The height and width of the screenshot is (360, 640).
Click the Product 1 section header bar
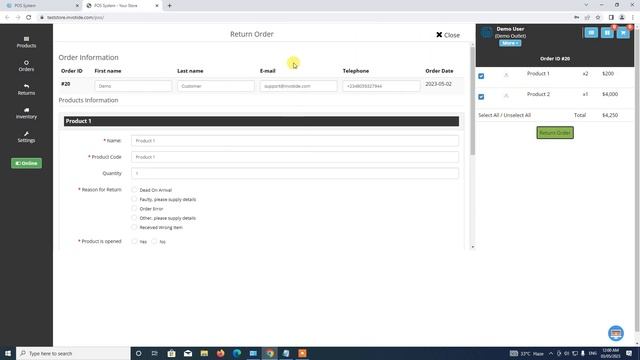pos(261,121)
